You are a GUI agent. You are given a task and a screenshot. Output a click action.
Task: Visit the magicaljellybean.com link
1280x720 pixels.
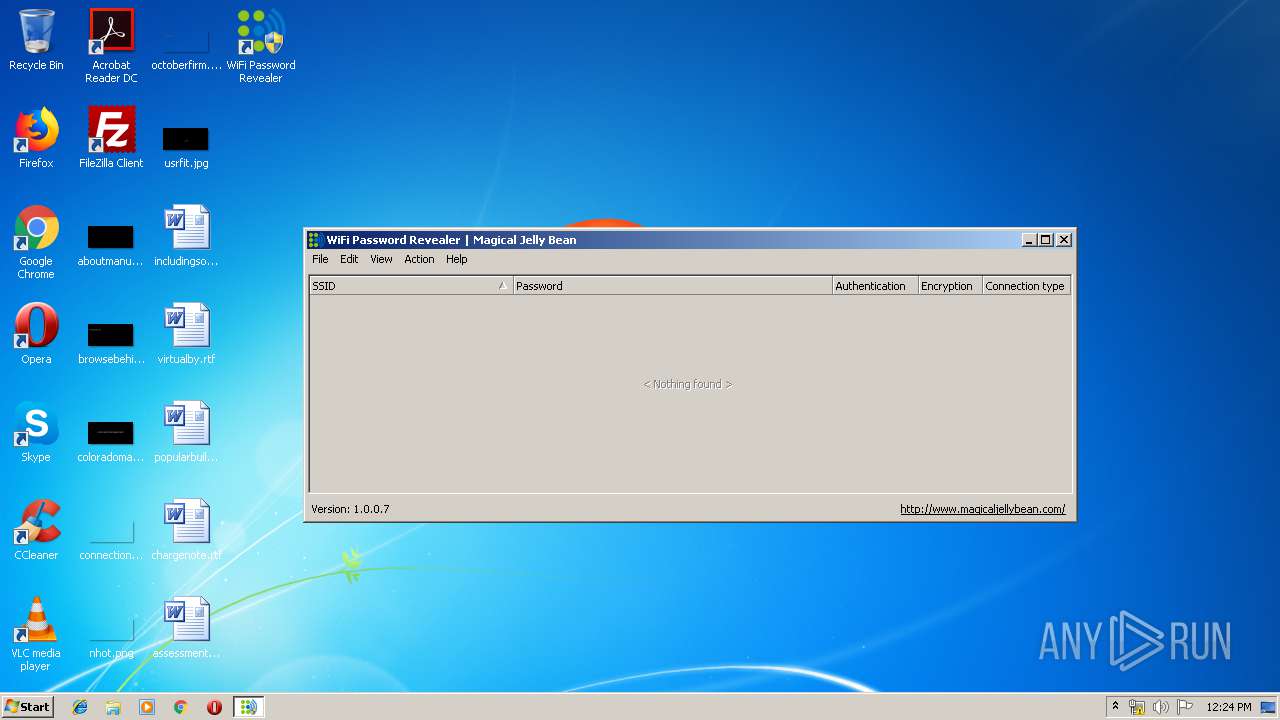[x=982, y=509]
